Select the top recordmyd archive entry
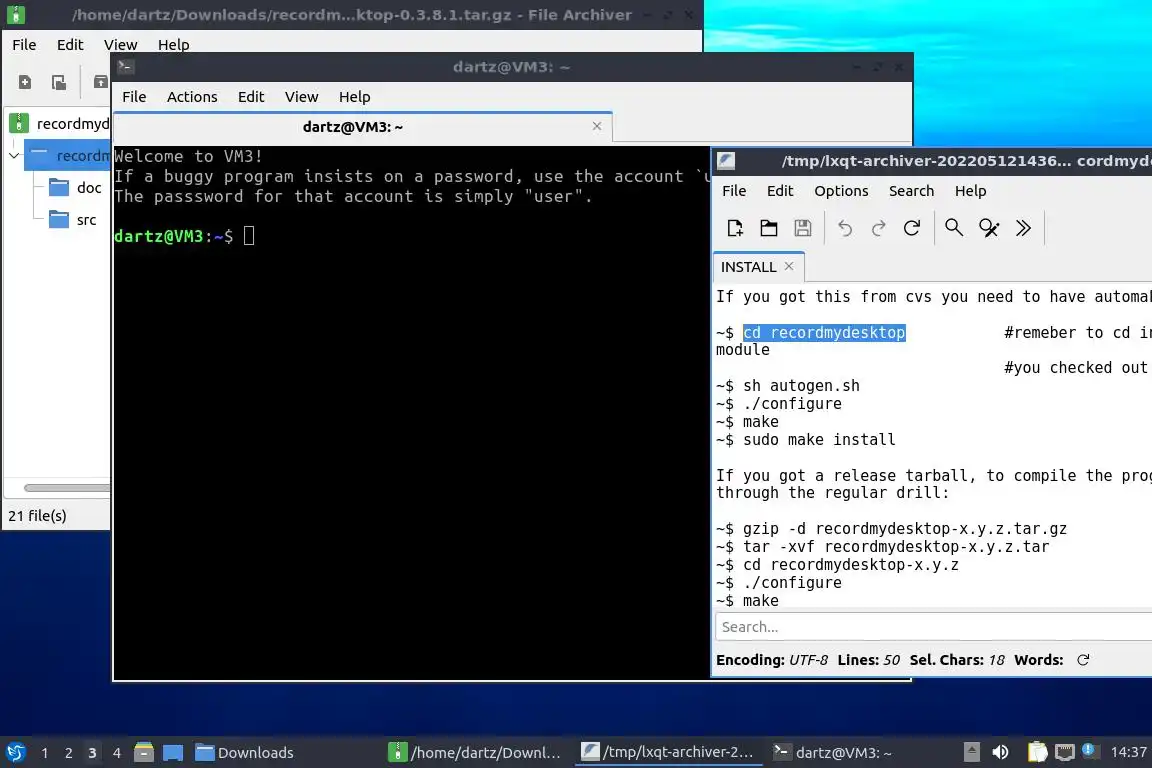The image size is (1152, 768). [59, 123]
